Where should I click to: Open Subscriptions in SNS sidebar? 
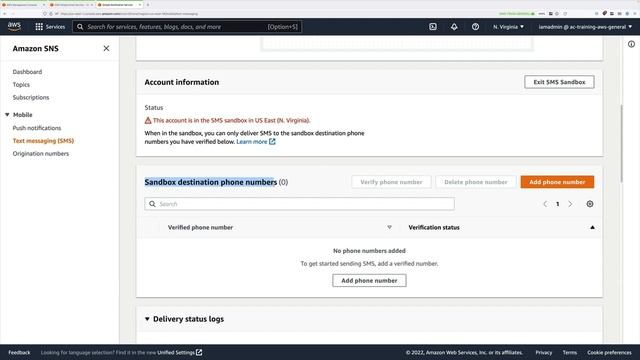(x=31, y=98)
